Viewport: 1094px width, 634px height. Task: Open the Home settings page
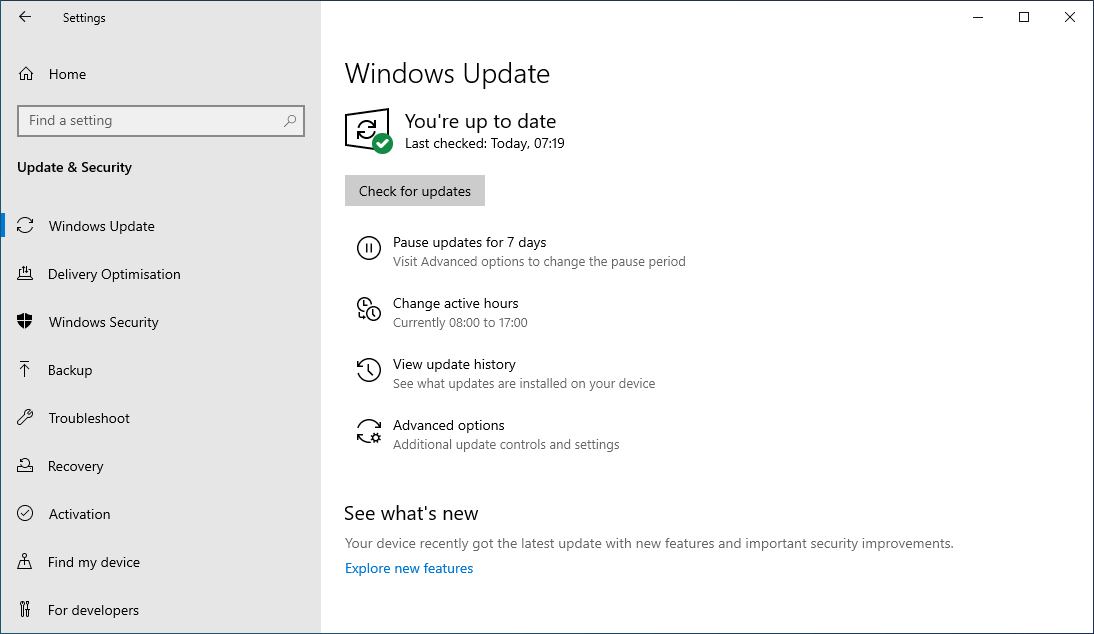(67, 74)
